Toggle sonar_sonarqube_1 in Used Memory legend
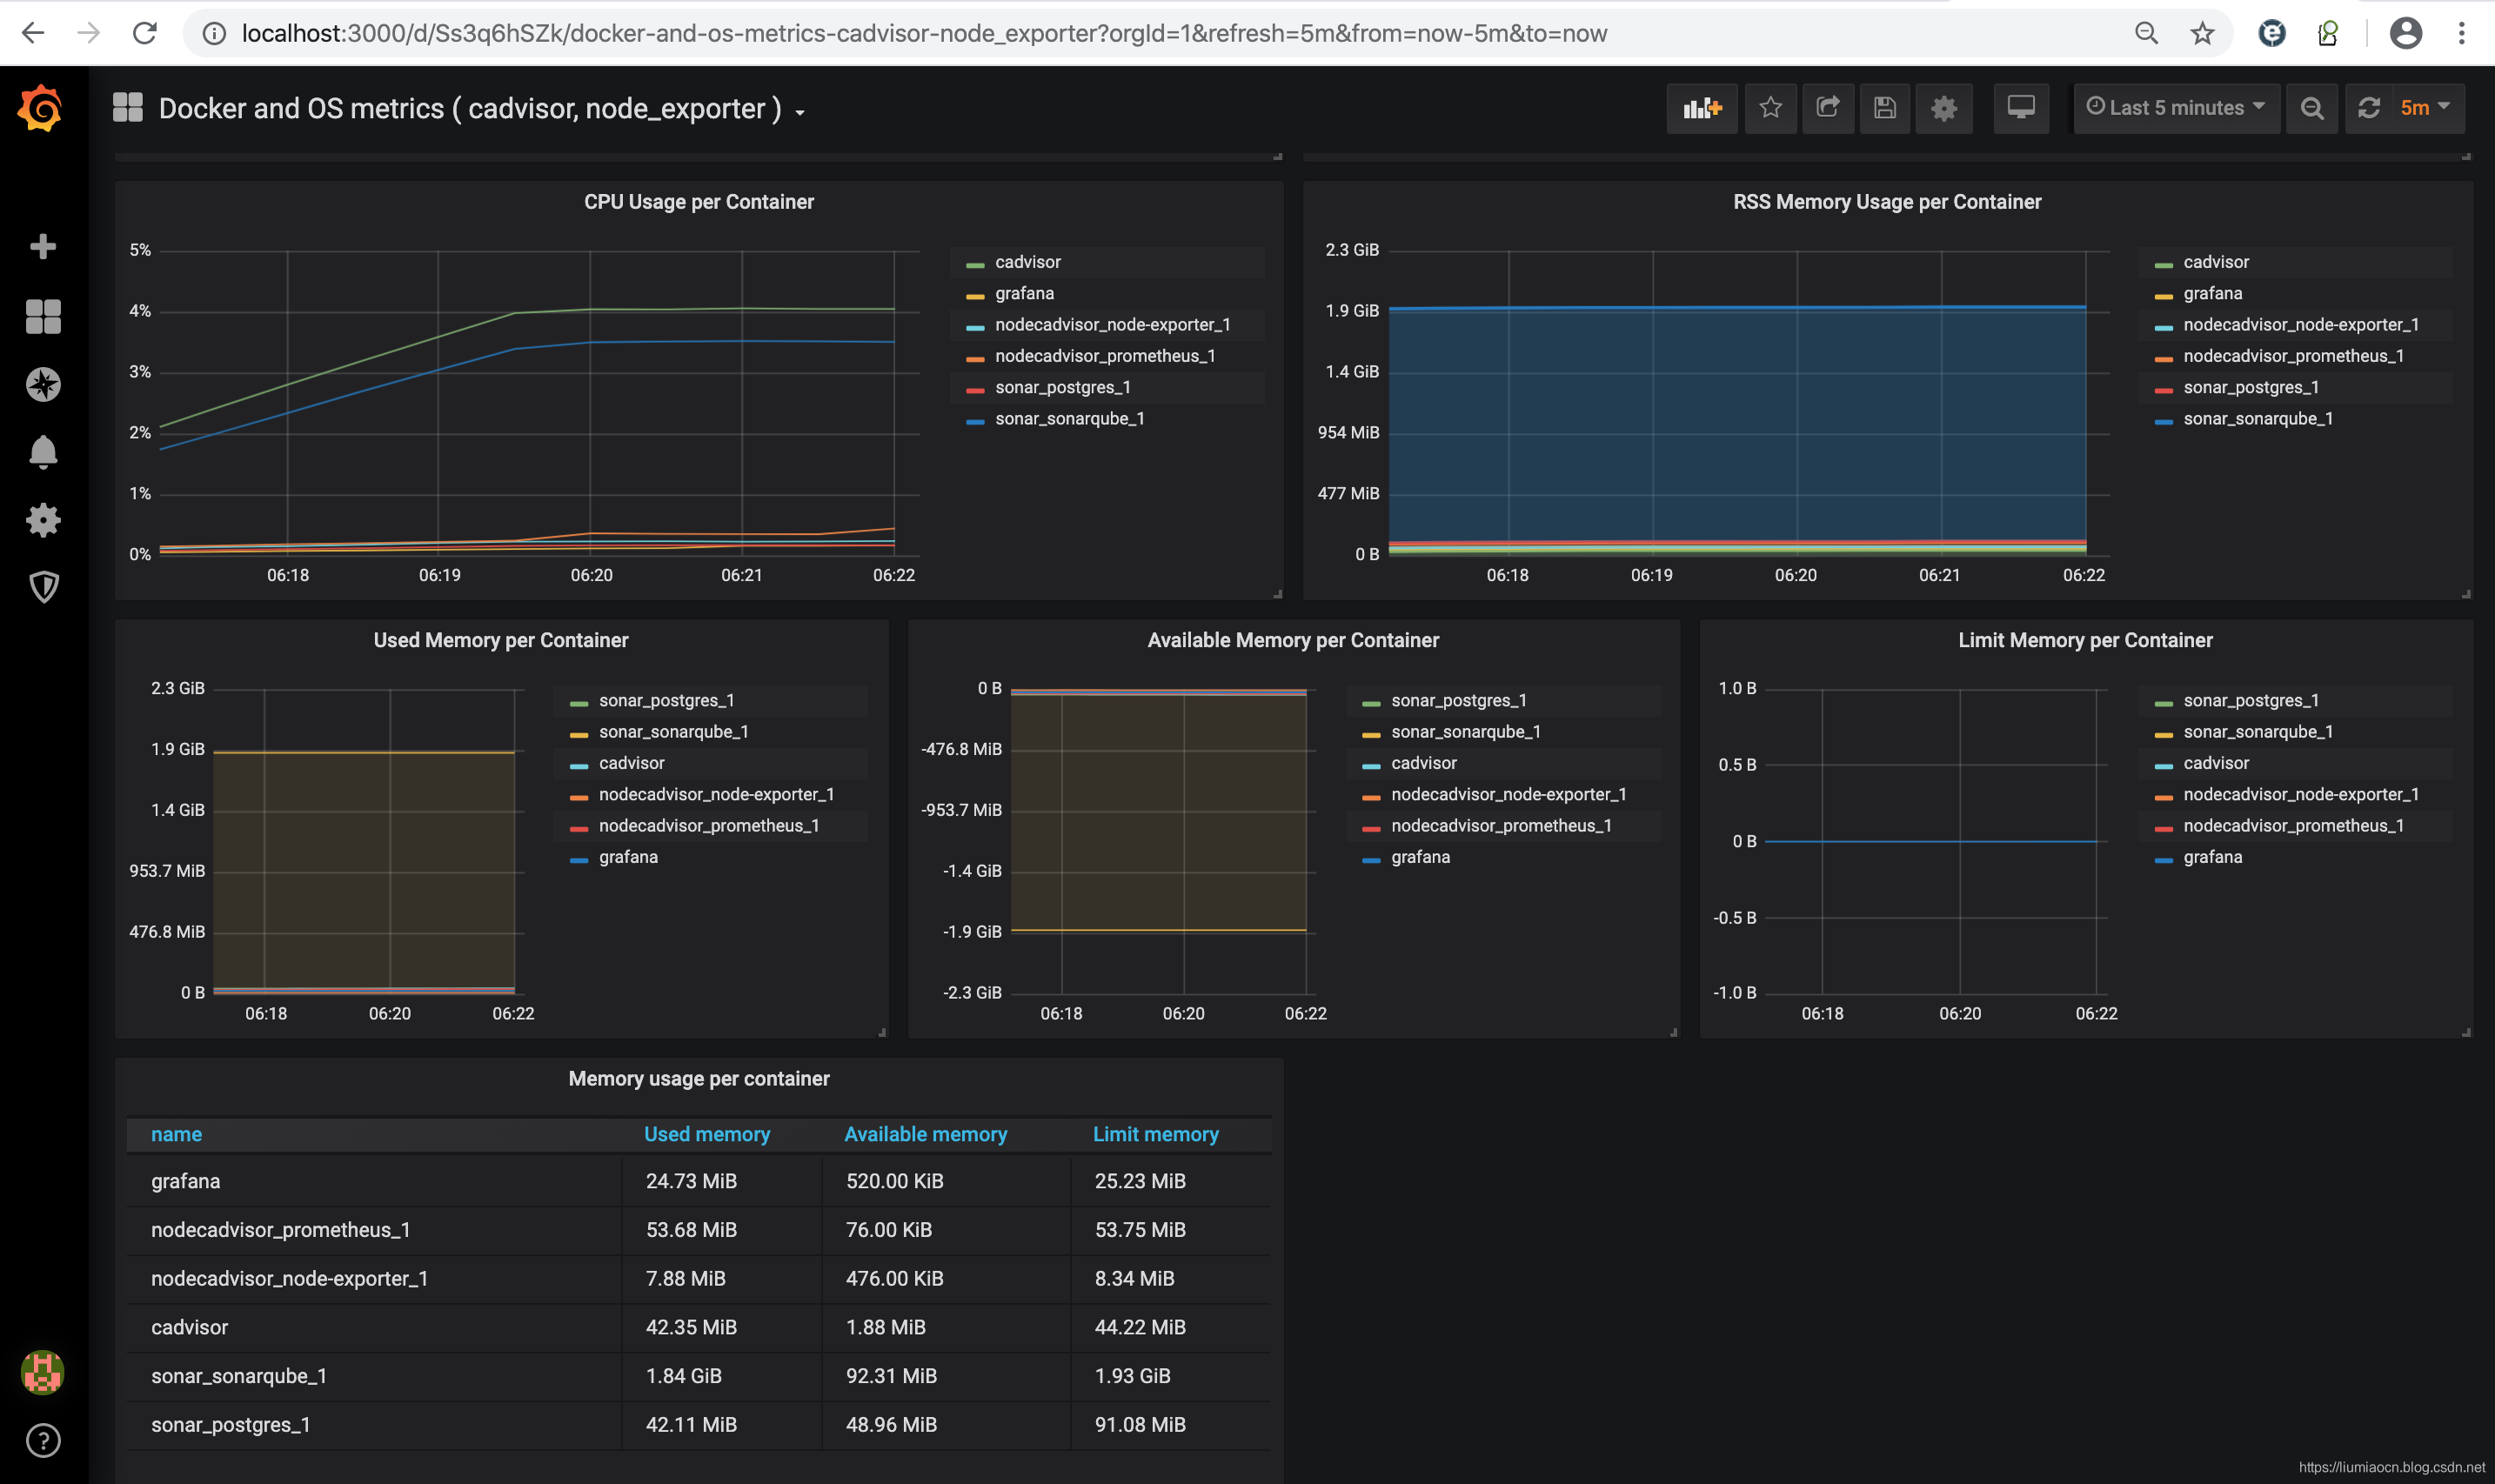This screenshot has height=1484, width=2495. [x=674, y=732]
